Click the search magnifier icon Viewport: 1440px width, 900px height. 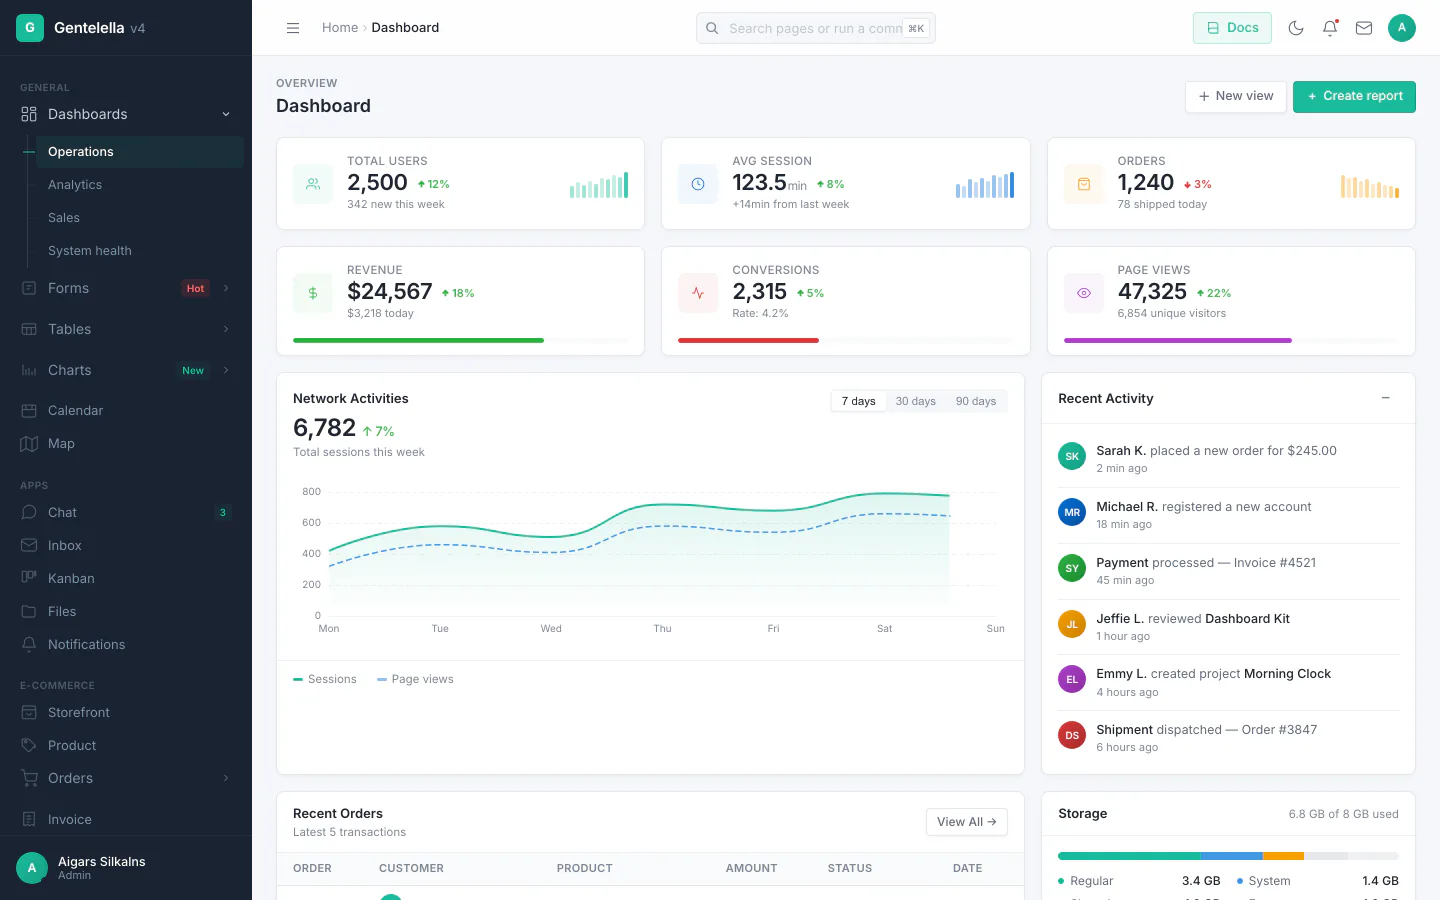tap(712, 28)
